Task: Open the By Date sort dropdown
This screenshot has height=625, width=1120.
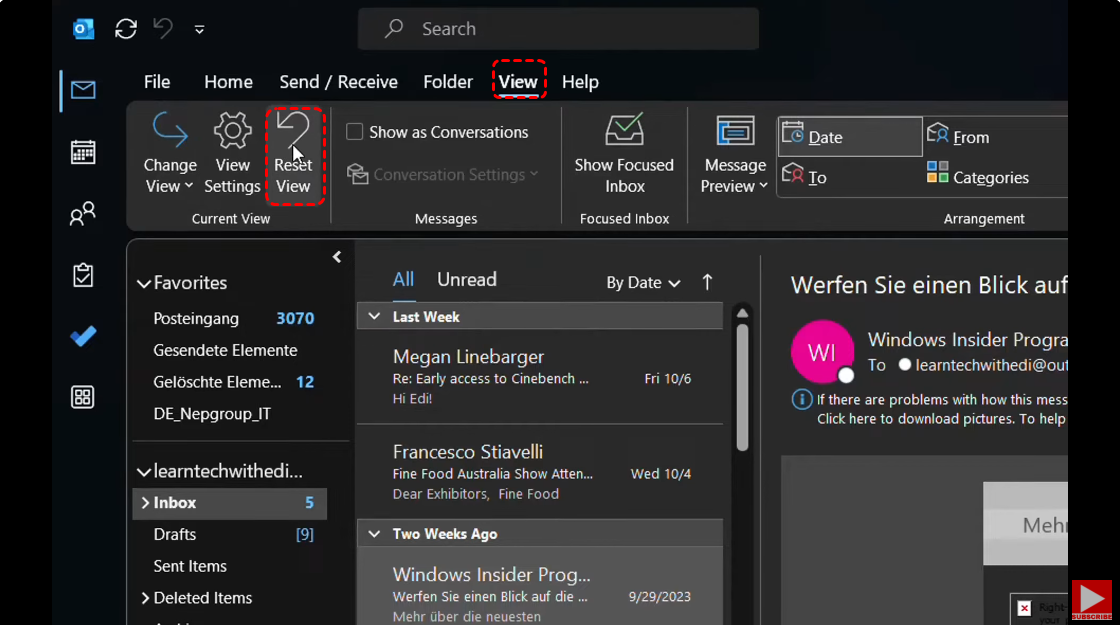Action: coord(643,283)
